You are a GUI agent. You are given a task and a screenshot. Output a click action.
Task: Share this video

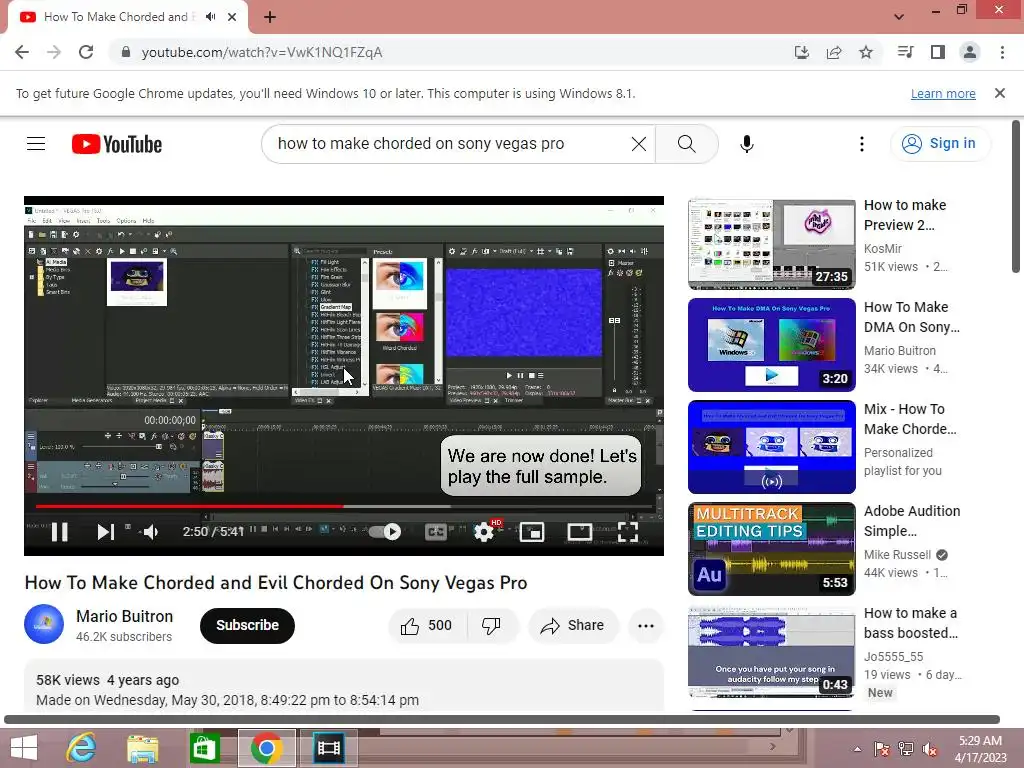coord(573,626)
